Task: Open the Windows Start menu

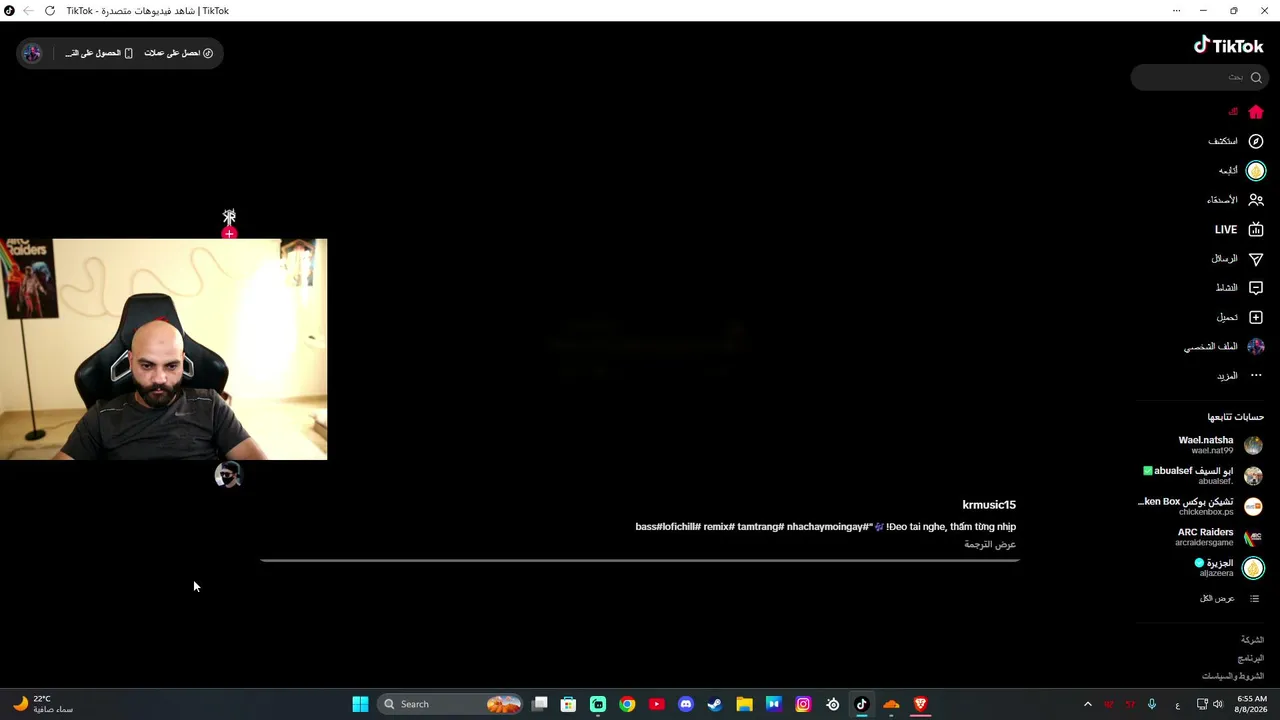Action: (360, 704)
